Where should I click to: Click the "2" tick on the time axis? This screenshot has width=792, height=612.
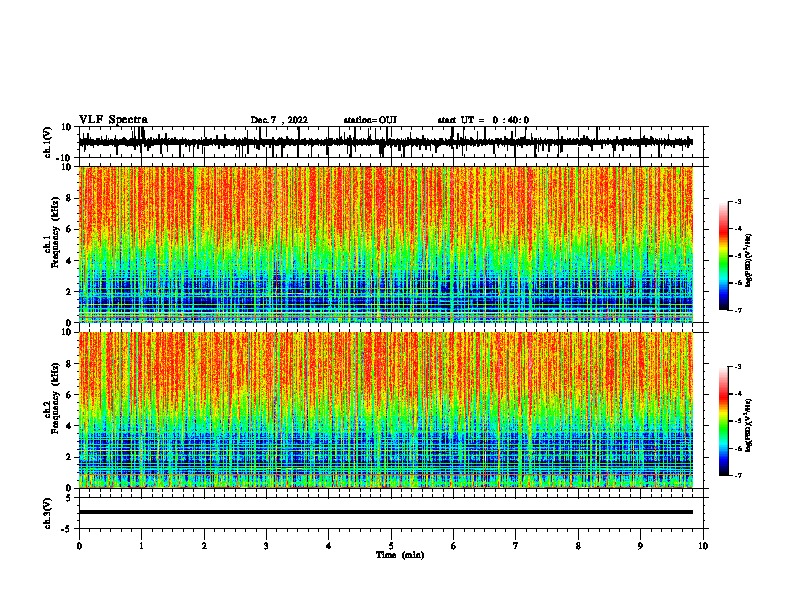coord(204,546)
